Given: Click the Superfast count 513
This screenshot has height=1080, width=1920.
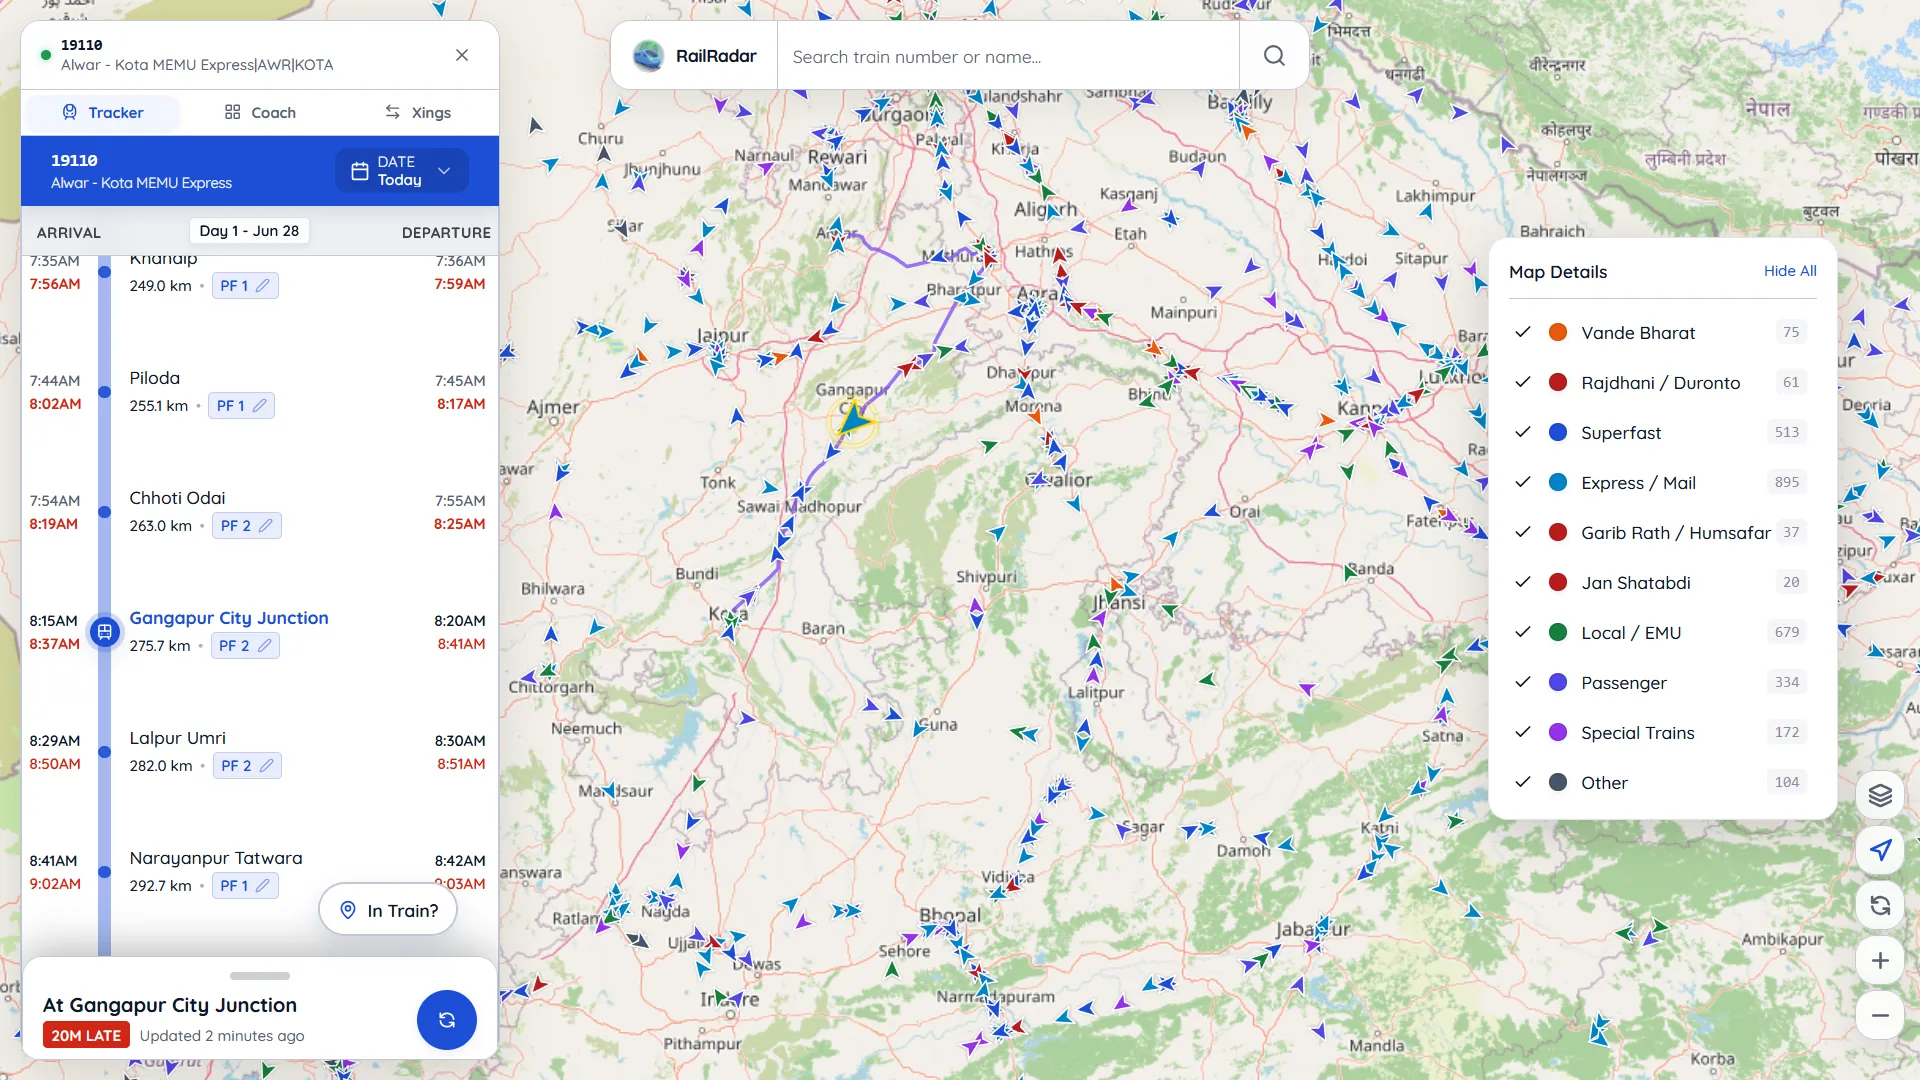Looking at the screenshot, I should pyautogui.click(x=1787, y=432).
